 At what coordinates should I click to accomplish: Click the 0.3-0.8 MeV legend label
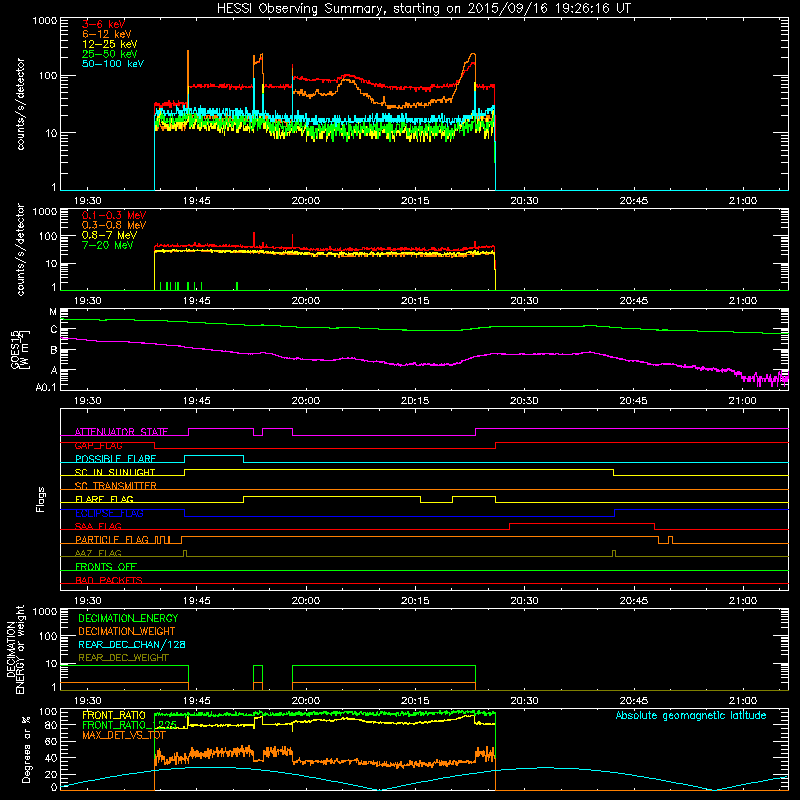(x=114, y=226)
